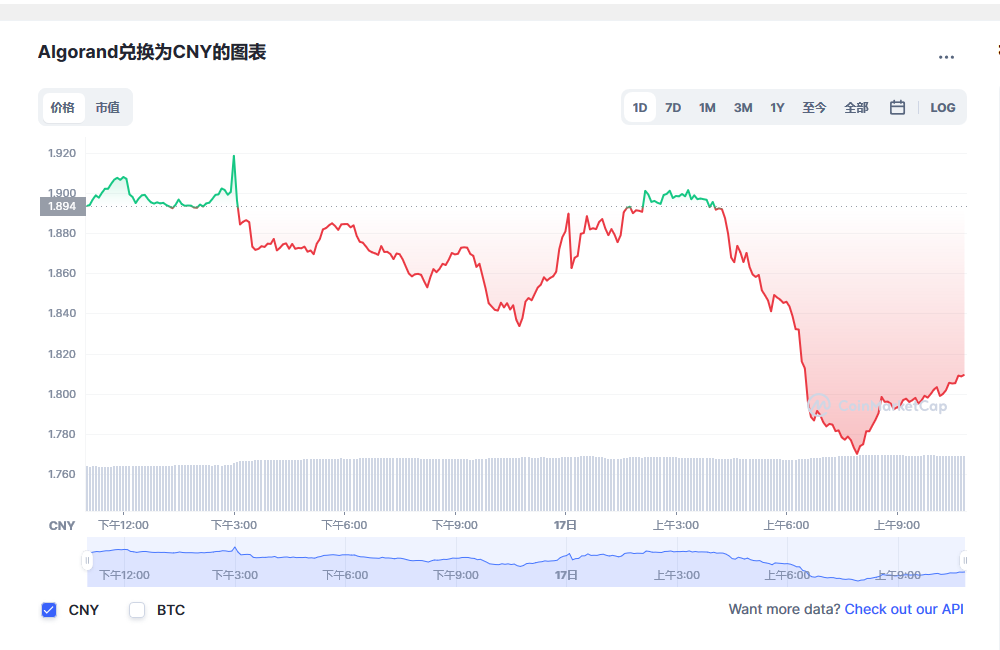Click the lowest price point of the chart line
This screenshot has height=650, width=1000.
point(857,454)
